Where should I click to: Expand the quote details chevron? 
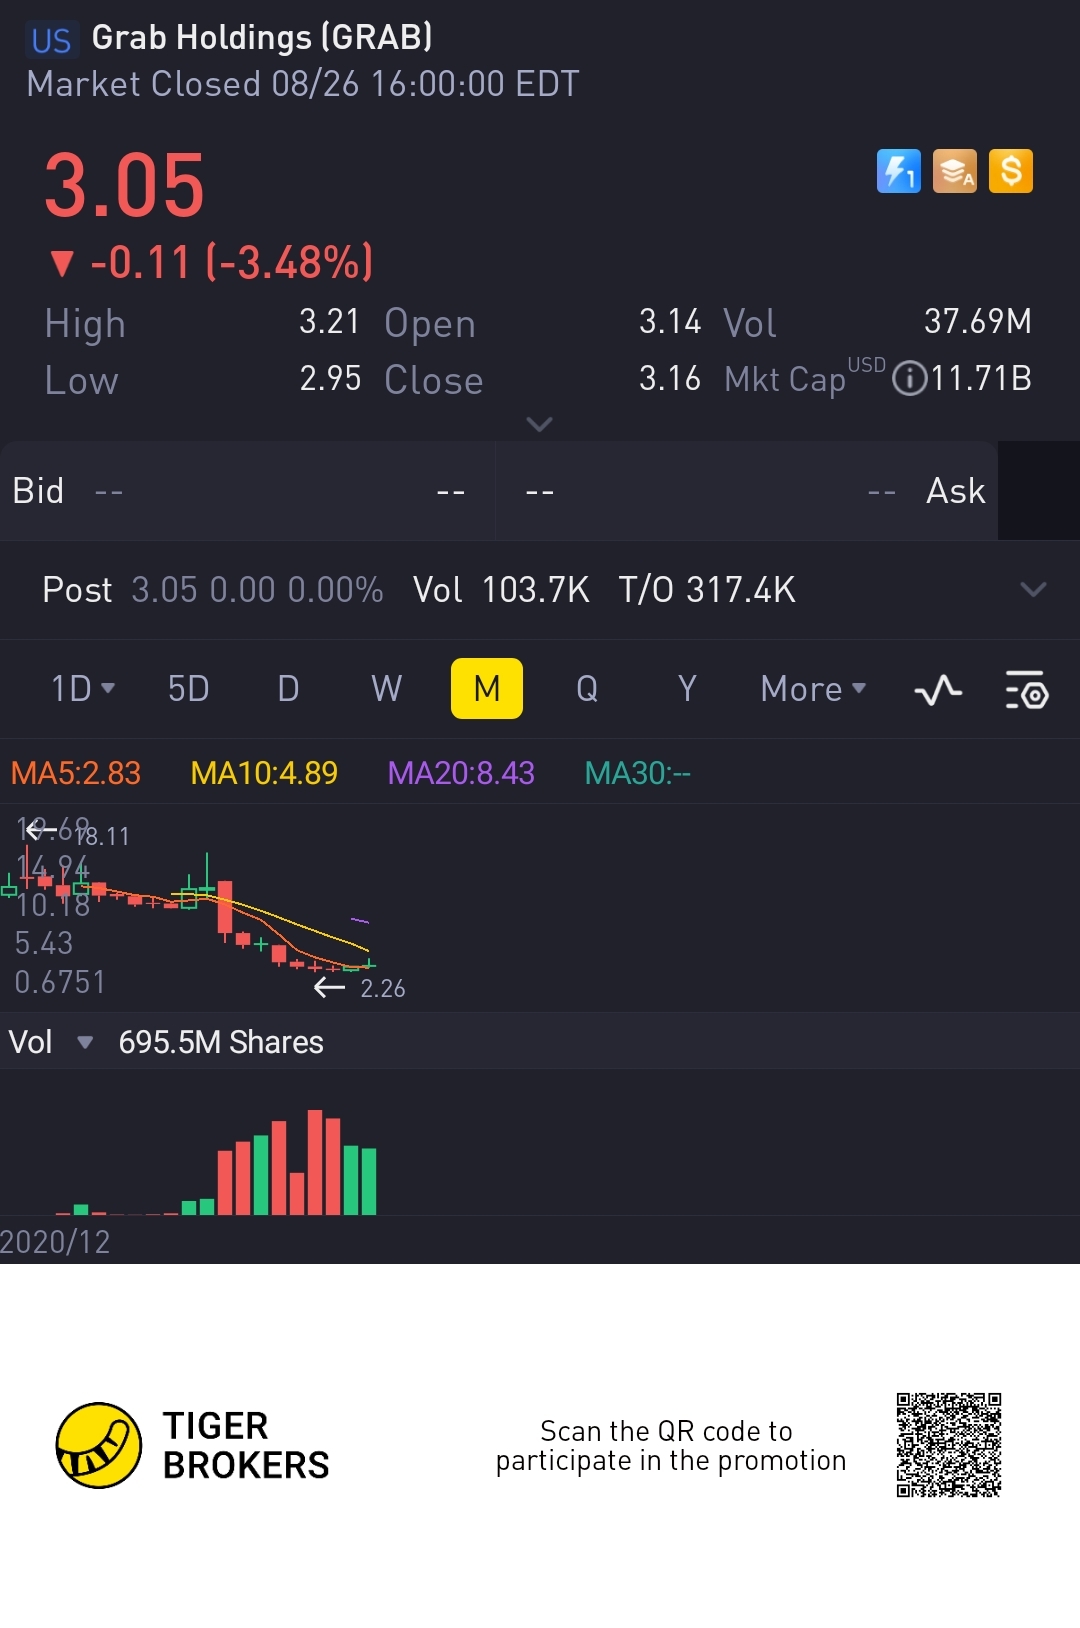539,424
